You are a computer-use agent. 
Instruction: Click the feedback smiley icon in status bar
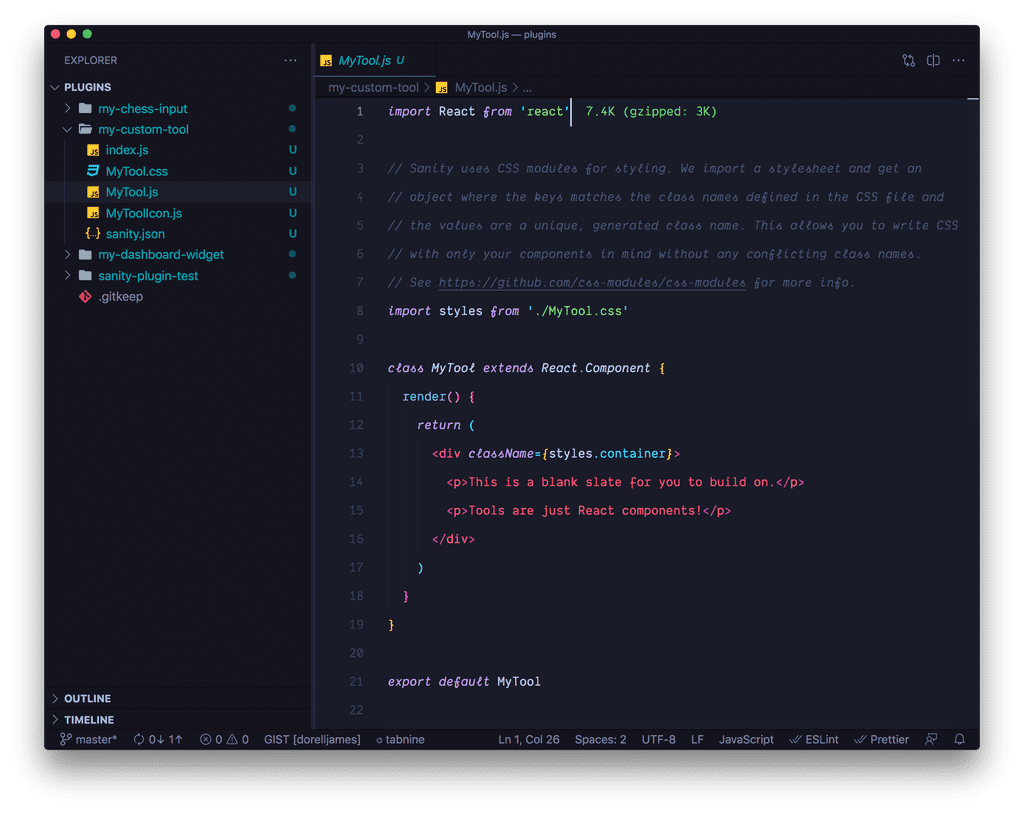931,739
